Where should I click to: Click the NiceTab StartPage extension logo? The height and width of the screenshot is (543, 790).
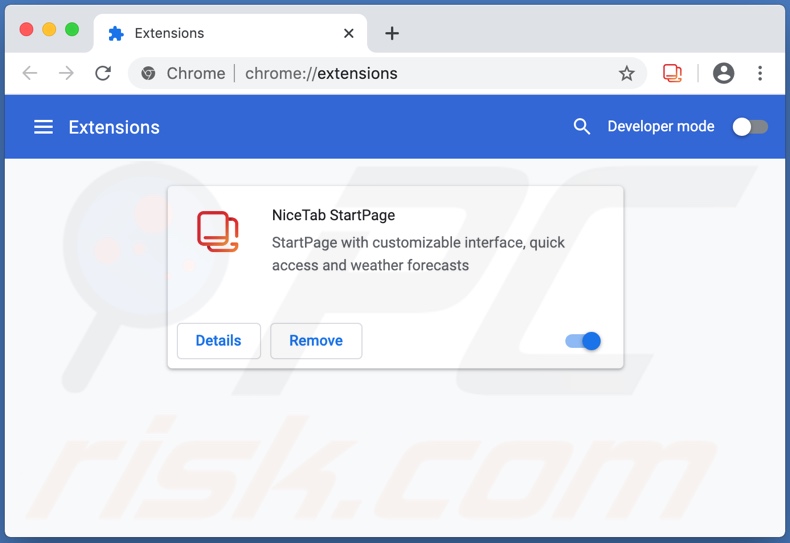(218, 231)
